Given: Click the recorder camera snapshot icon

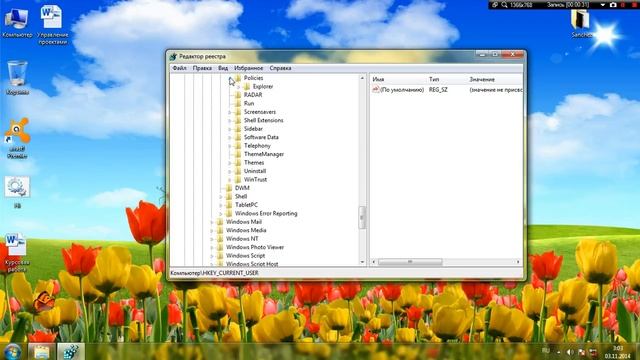Looking at the screenshot, I should pos(613,5).
